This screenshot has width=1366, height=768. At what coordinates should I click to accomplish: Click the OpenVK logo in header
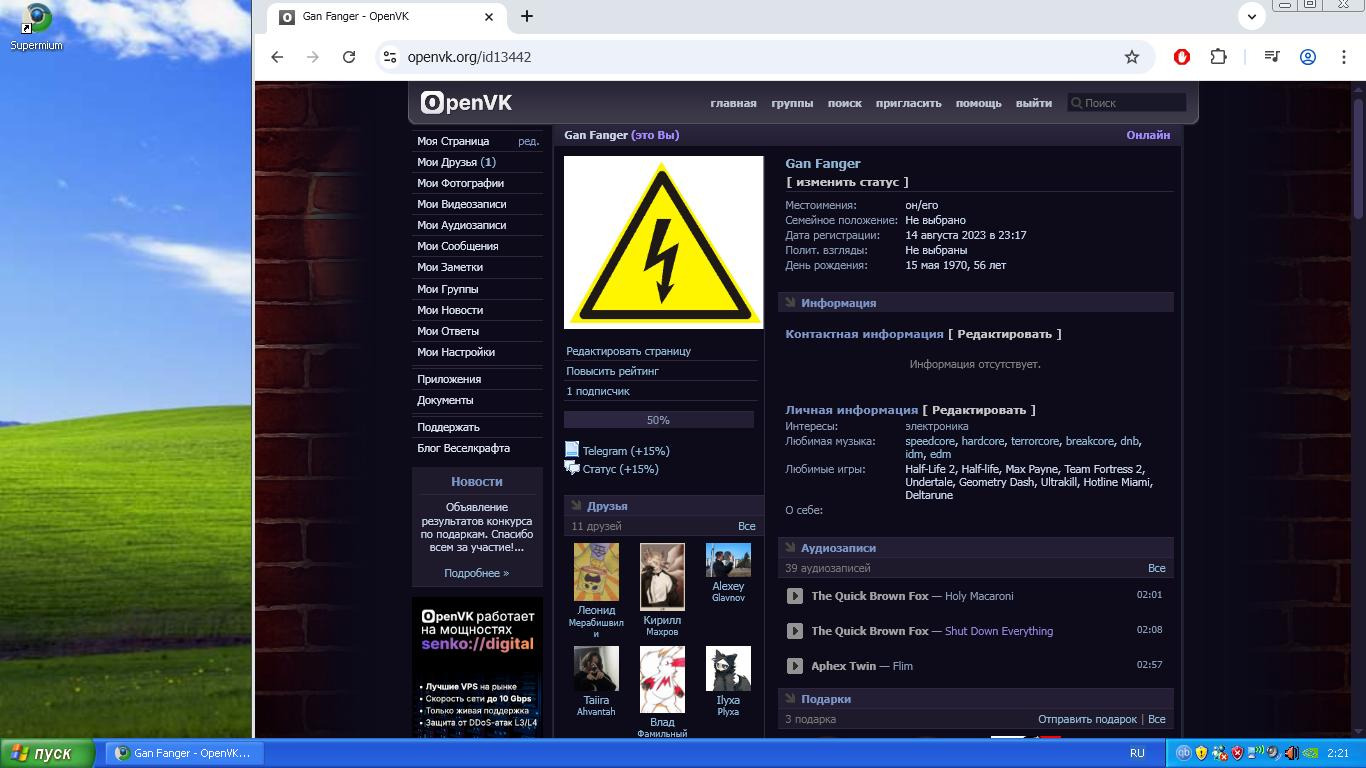(466, 102)
